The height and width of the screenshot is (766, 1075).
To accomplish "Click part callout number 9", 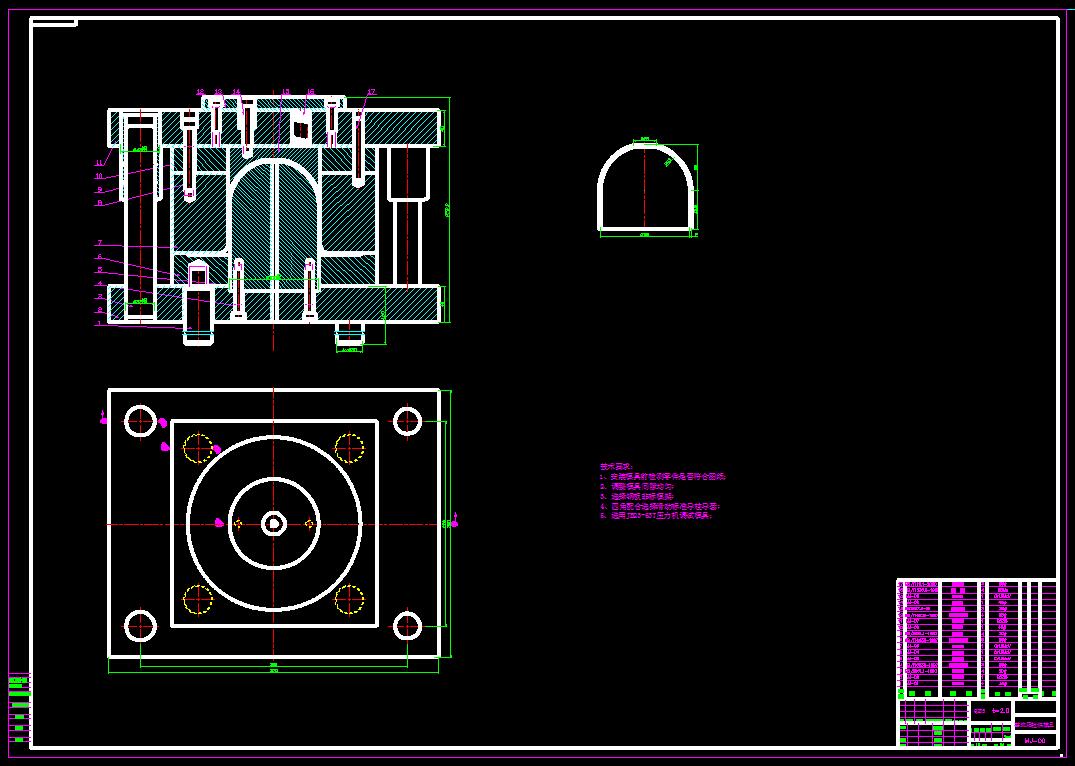I will pos(99,189).
